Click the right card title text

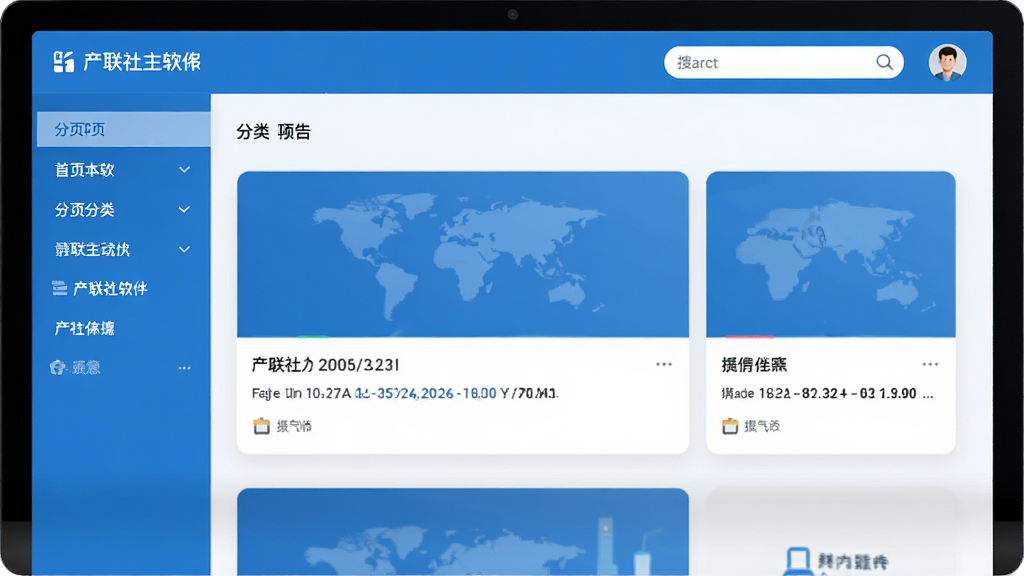(x=754, y=365)
